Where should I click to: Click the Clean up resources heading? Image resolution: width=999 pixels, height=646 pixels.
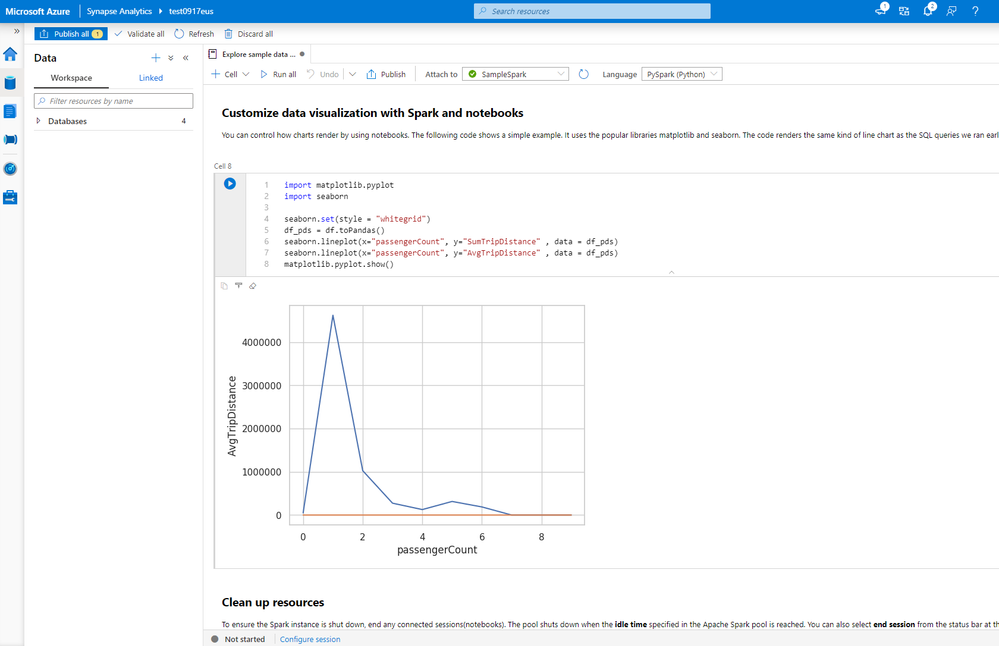click(273, 603)
